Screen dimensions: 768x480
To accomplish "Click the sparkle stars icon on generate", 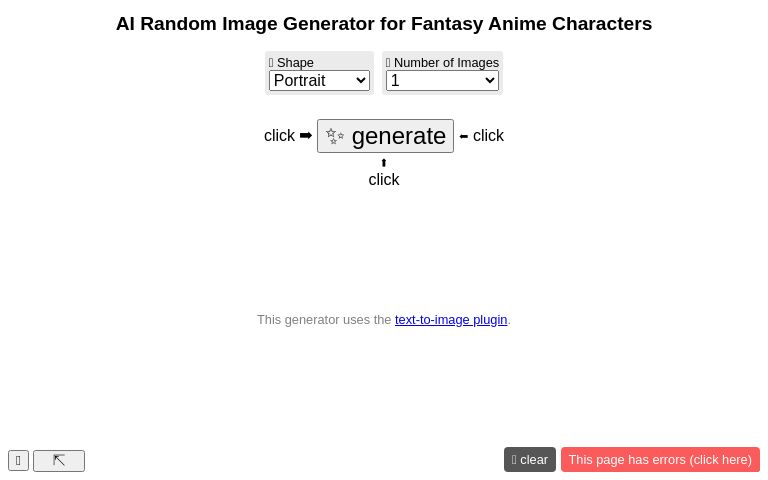I will tap(335, 137).
